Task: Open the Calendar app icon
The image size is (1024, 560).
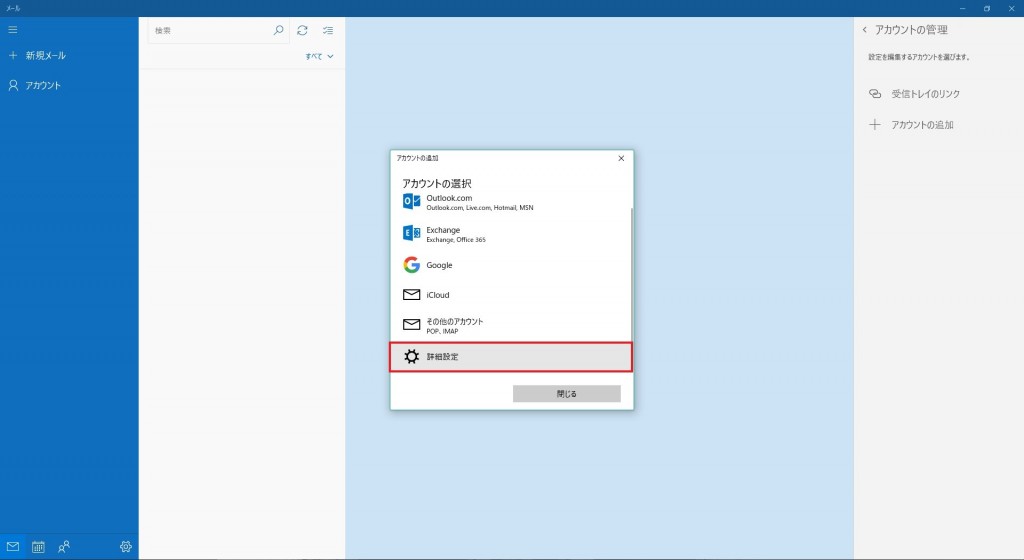Action: coord(38,546)
